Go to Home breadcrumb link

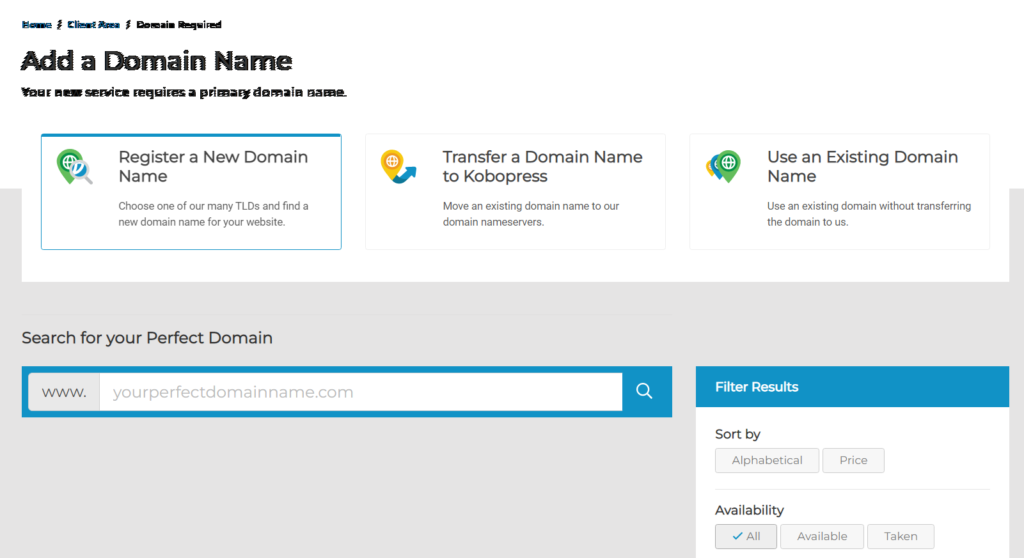pyautogui.click(x=36, y=24)
